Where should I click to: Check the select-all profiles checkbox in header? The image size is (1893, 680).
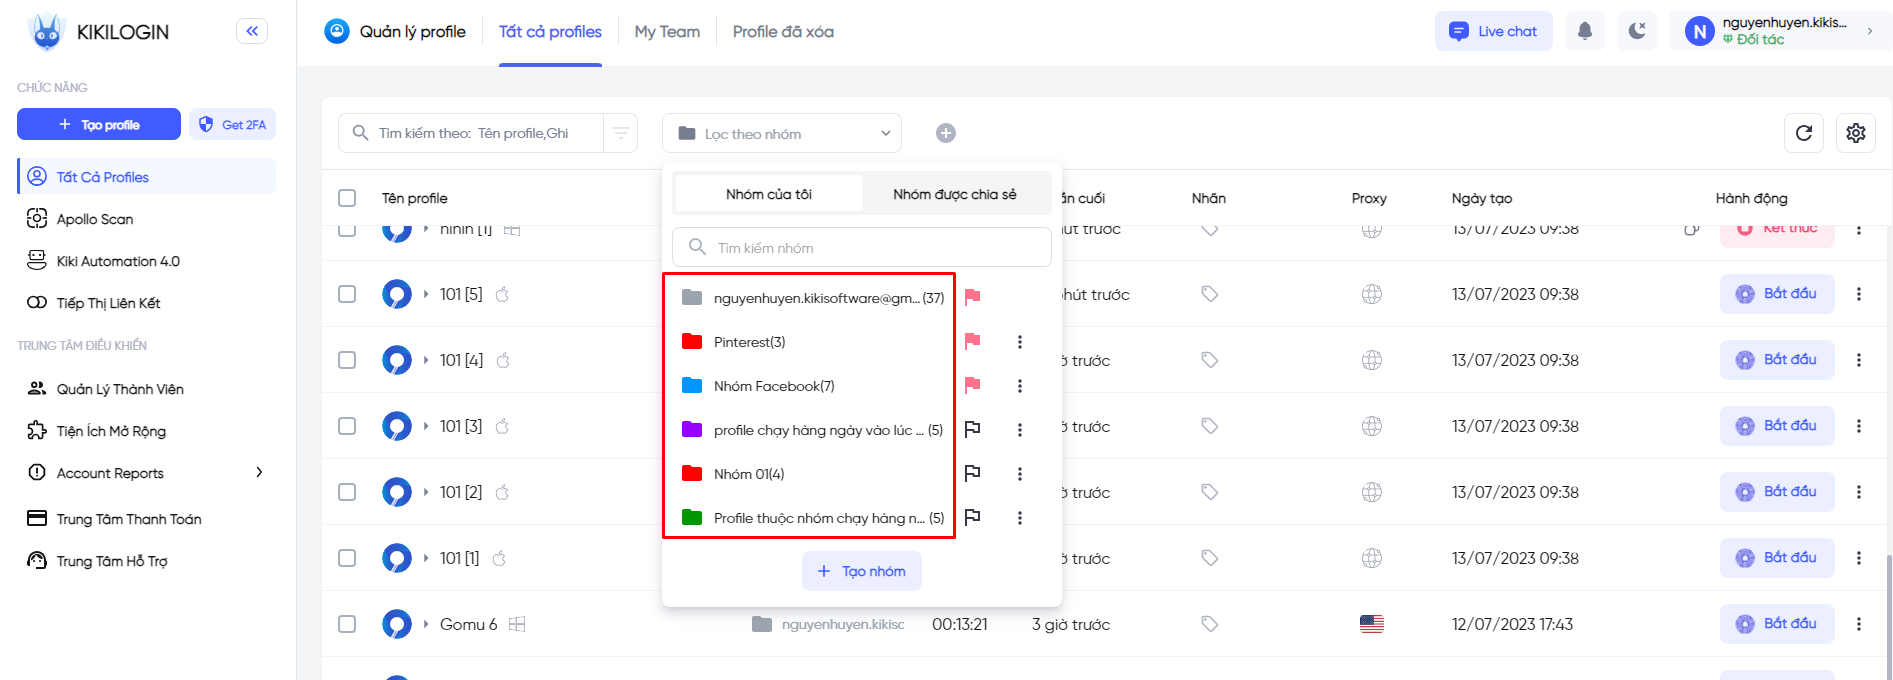tap(347, 198)
